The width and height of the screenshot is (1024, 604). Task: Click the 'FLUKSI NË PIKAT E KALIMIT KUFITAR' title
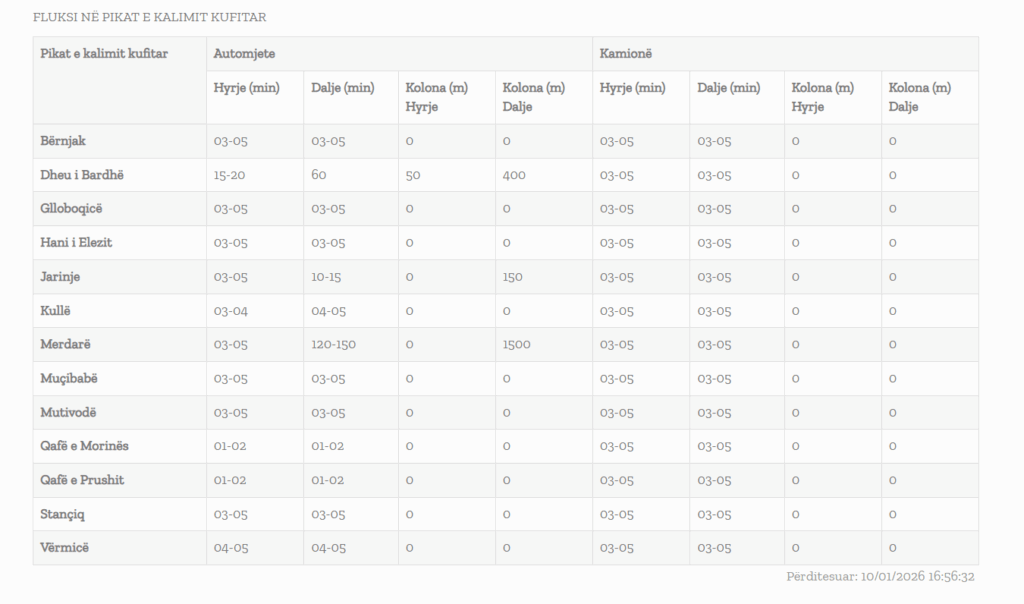[150, 18]
